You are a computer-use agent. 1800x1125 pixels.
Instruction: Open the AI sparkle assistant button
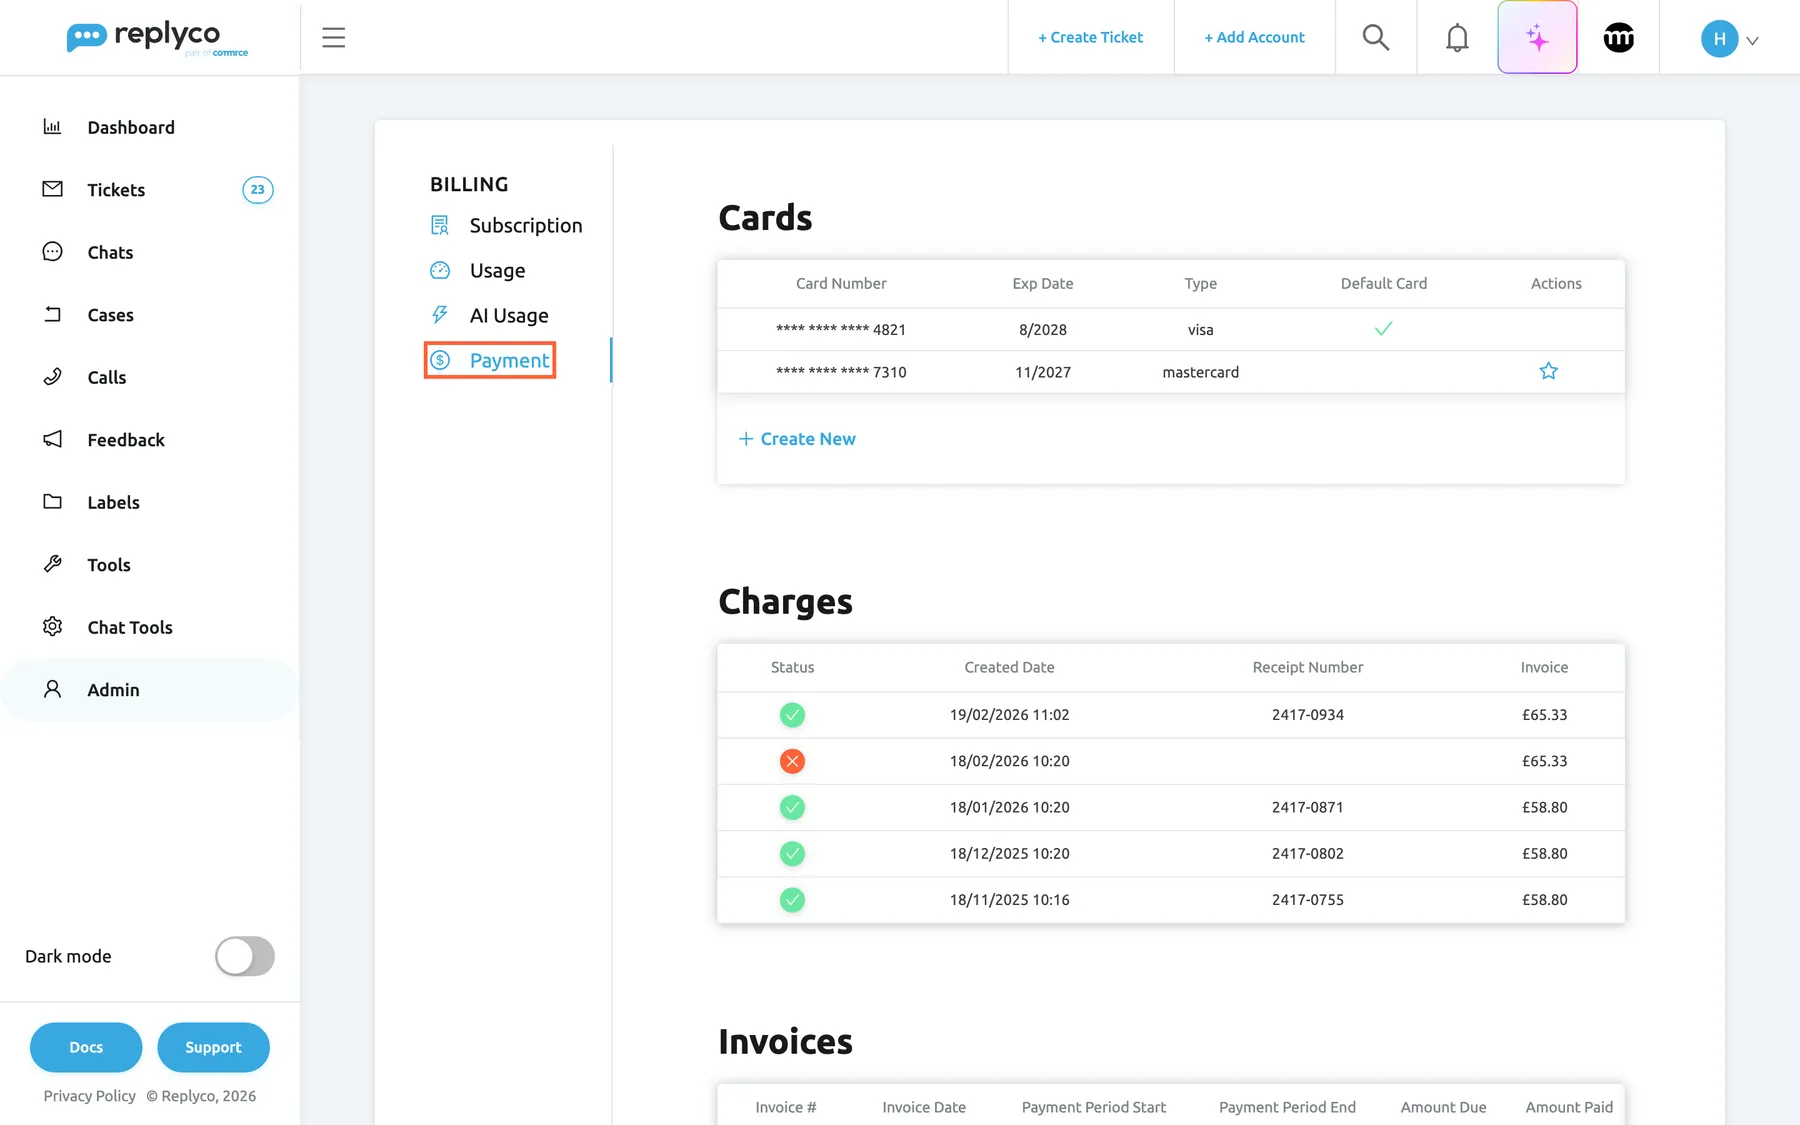(x=1537, y=38)
